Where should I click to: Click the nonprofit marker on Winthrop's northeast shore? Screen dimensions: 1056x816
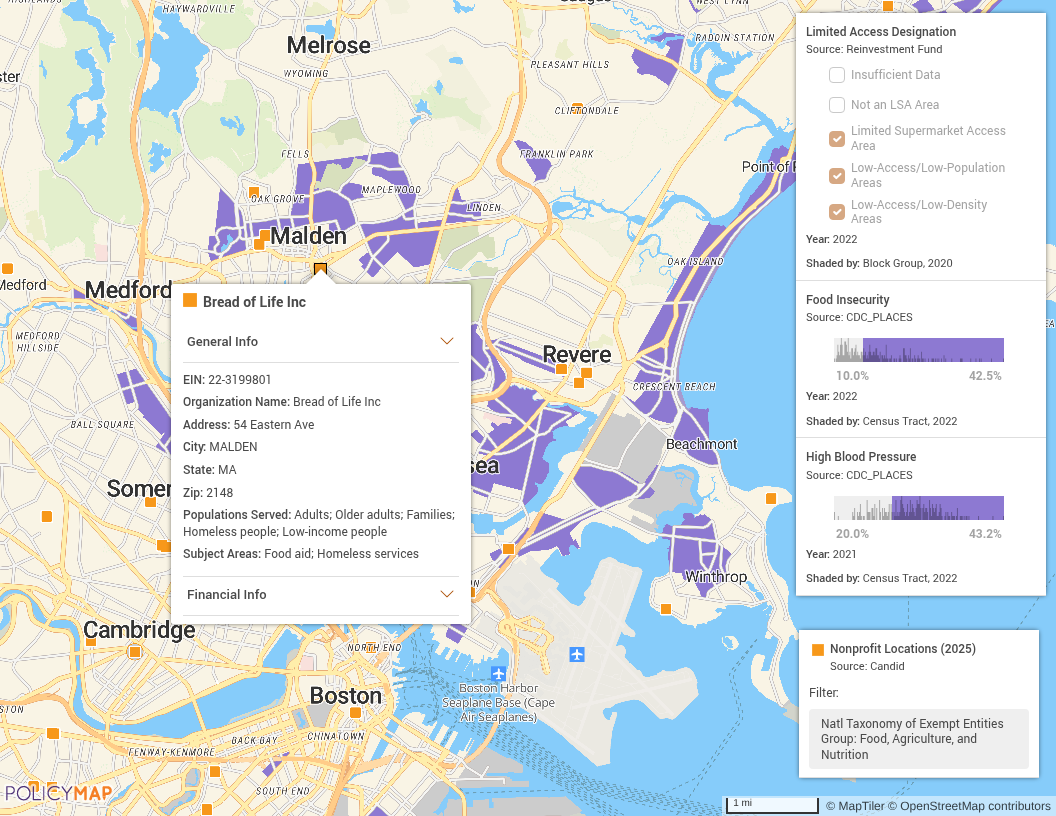(771, 498)
